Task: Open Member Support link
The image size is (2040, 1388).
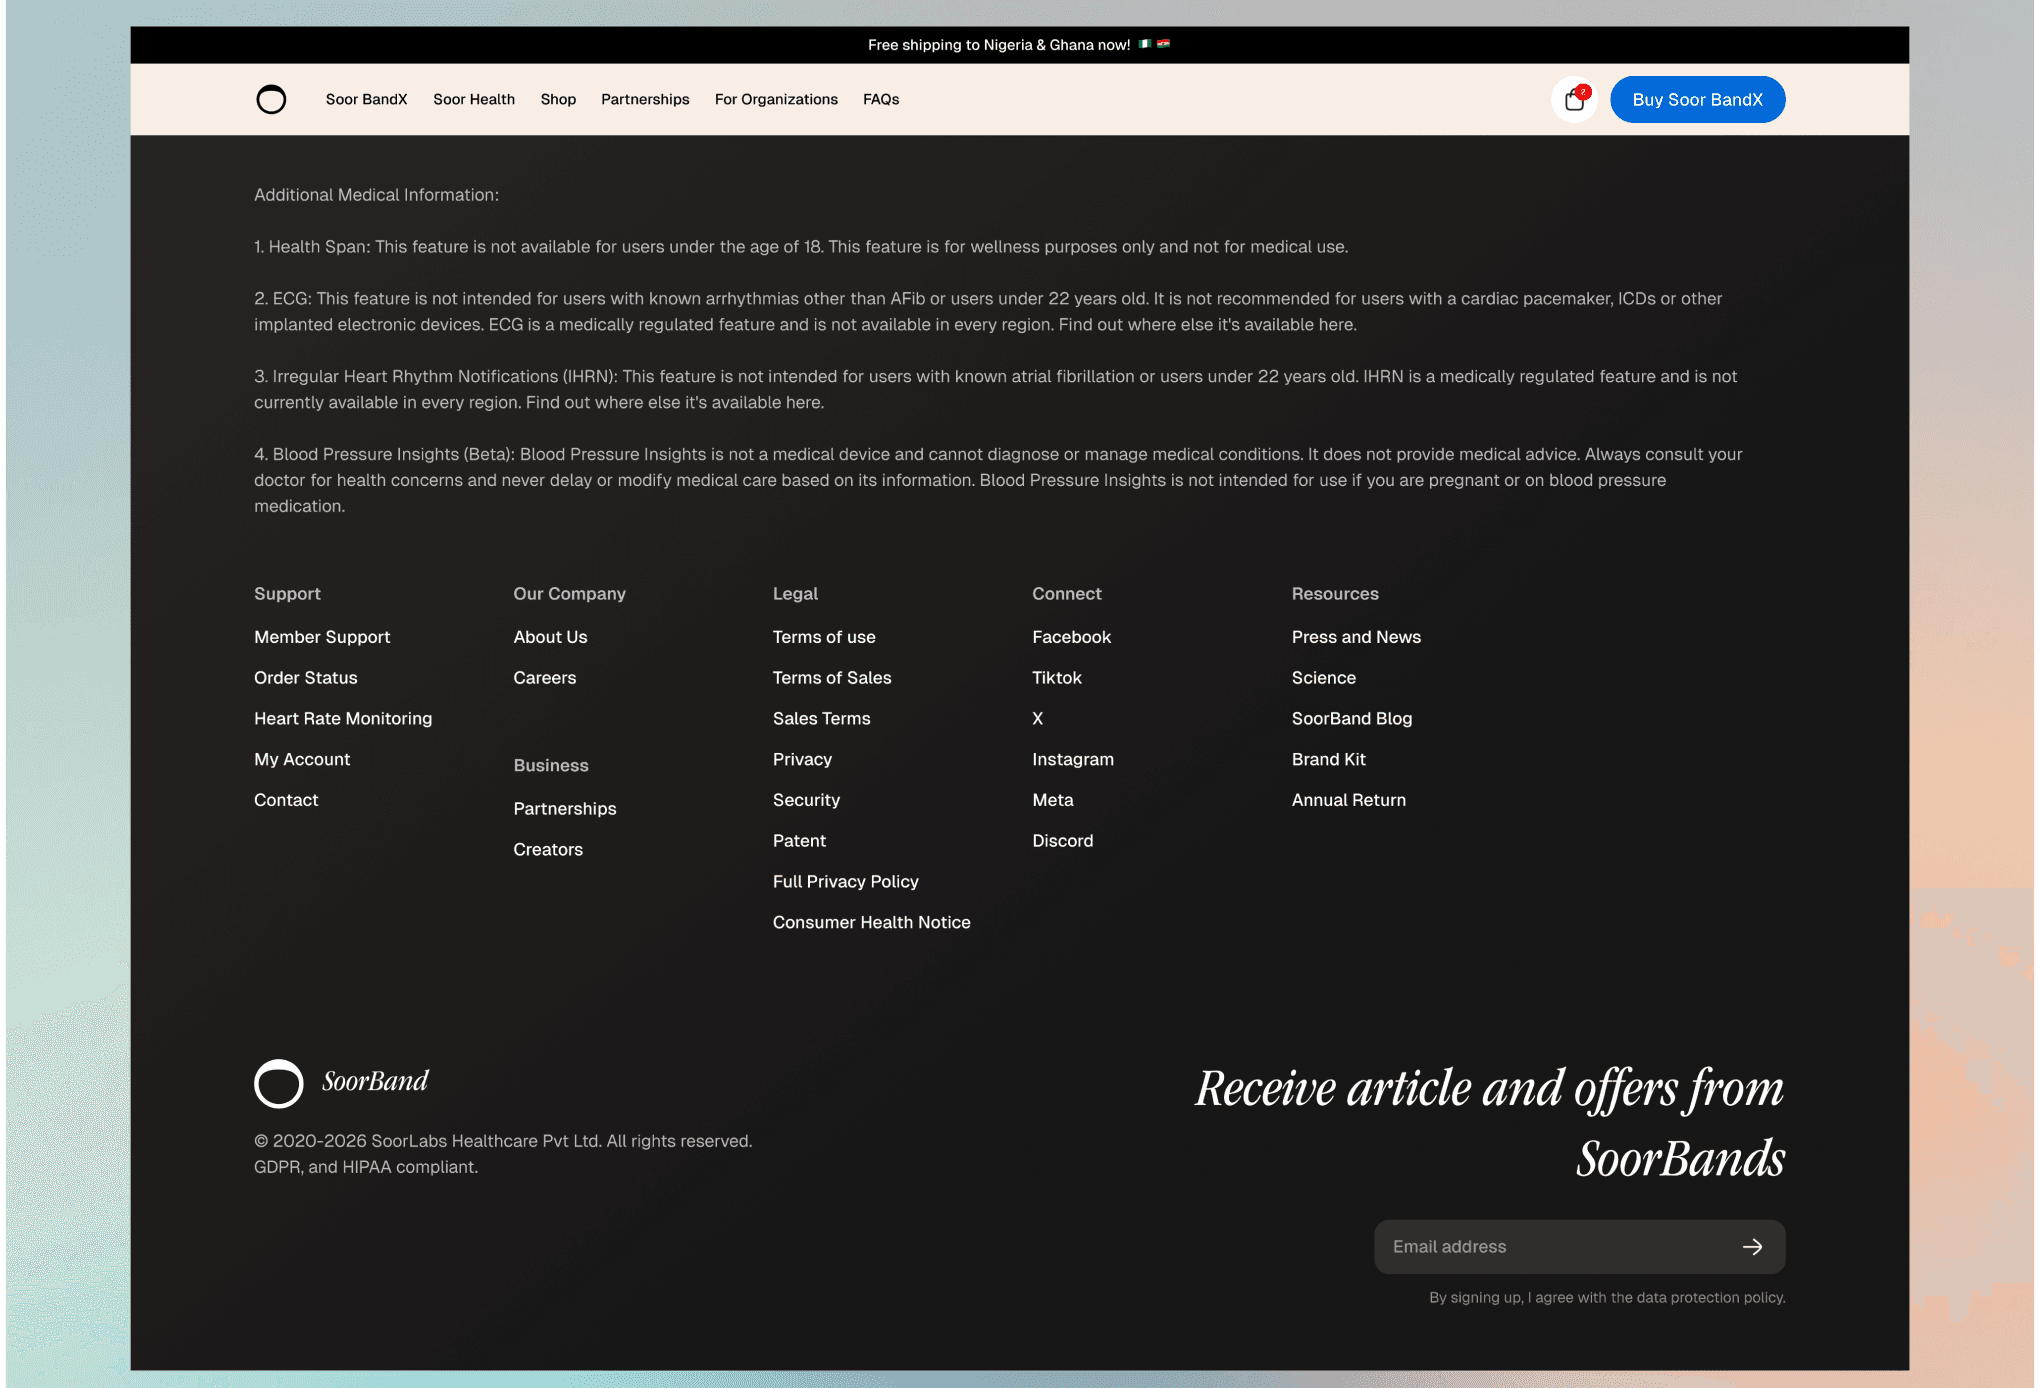Action: pos(322,637)
